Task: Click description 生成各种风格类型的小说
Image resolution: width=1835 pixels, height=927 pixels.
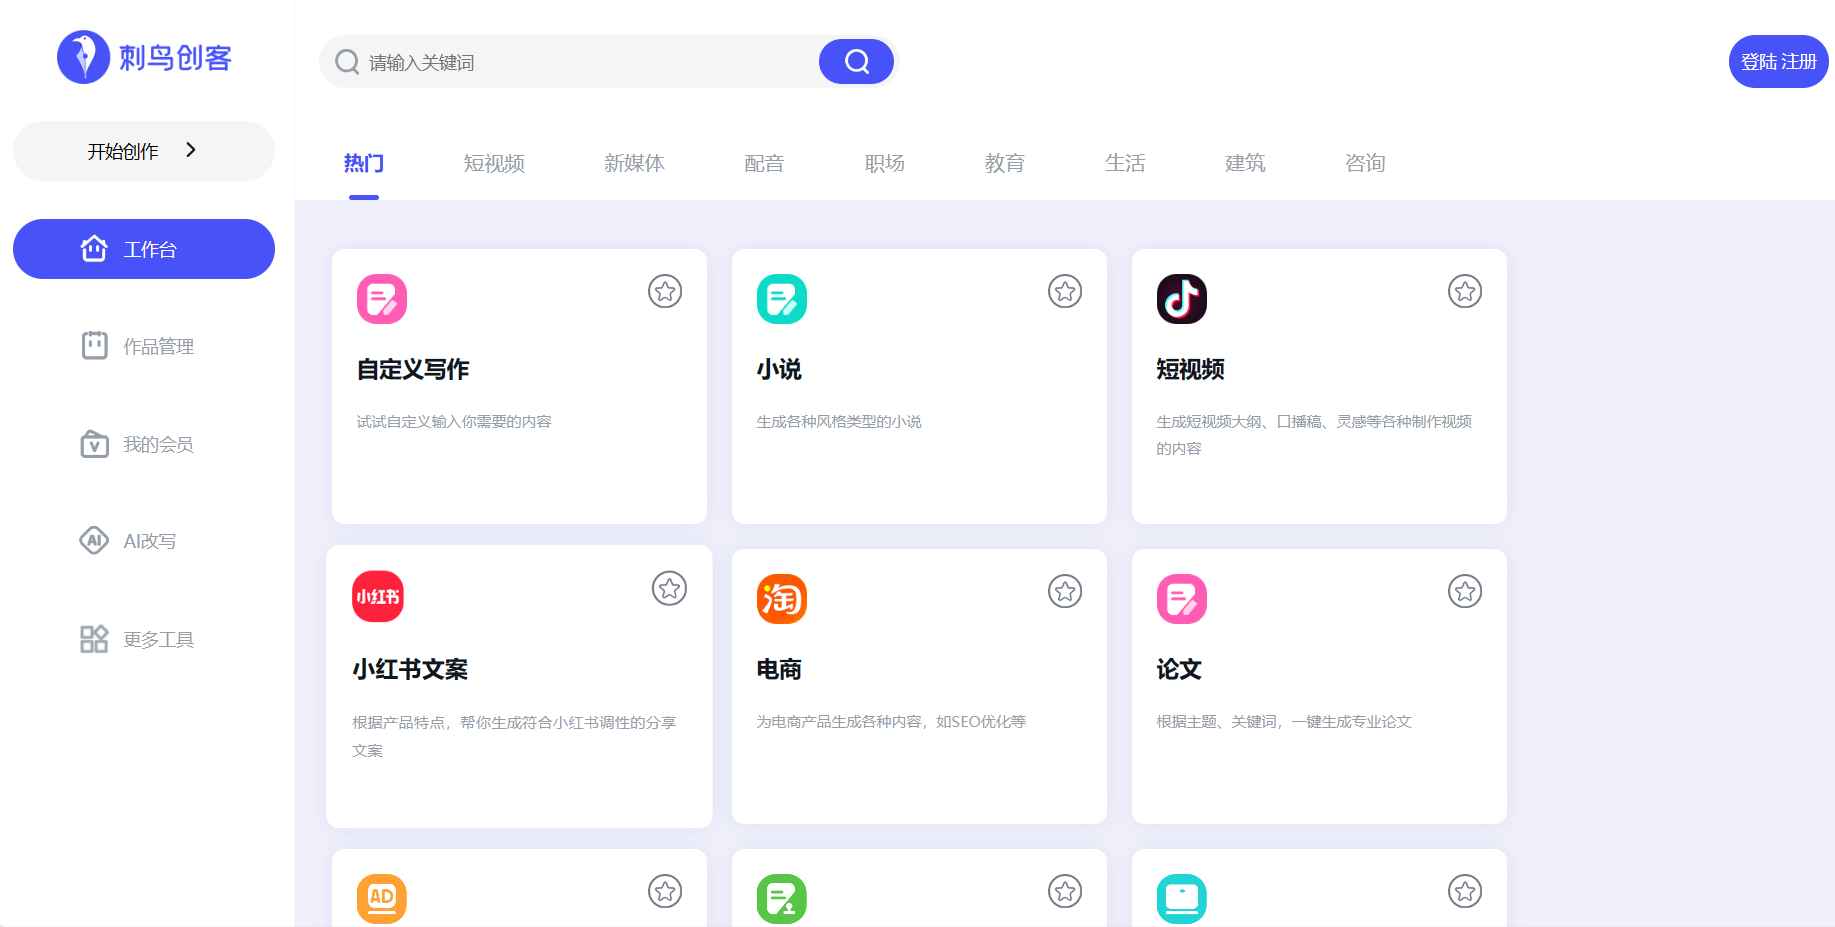Action: pos(839,422)
